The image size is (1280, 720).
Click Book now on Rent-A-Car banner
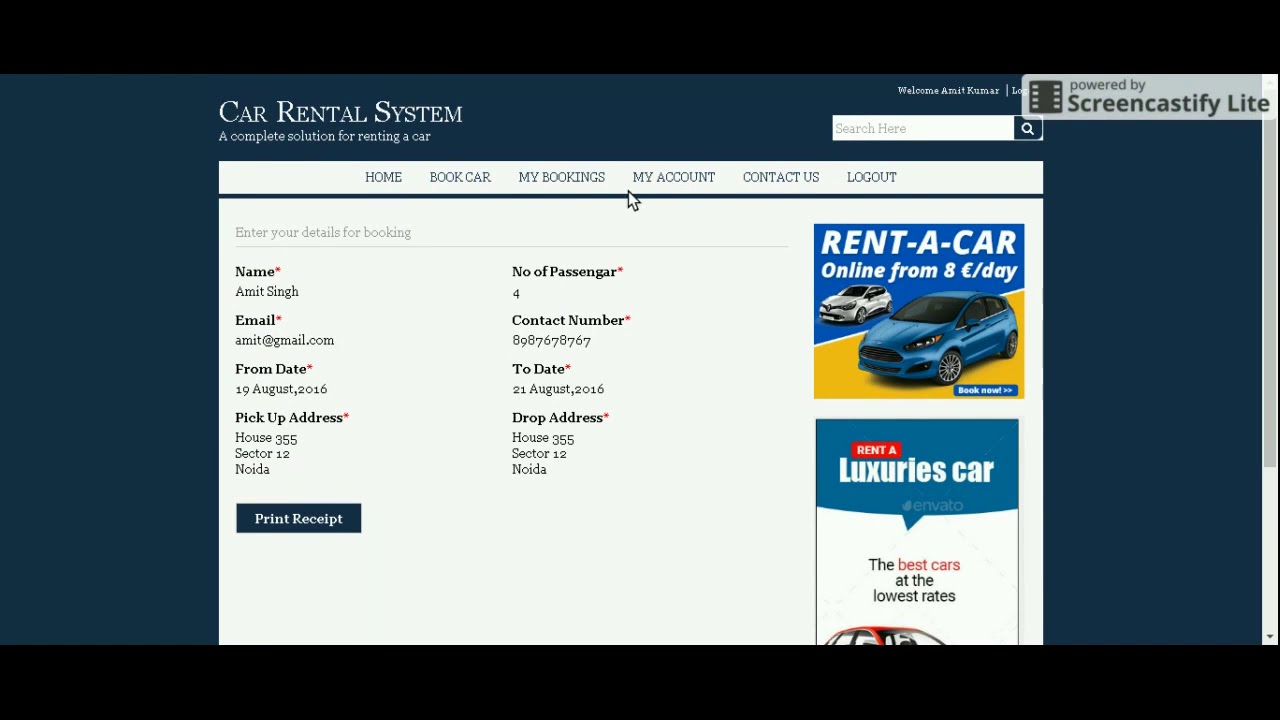(984, 390)
